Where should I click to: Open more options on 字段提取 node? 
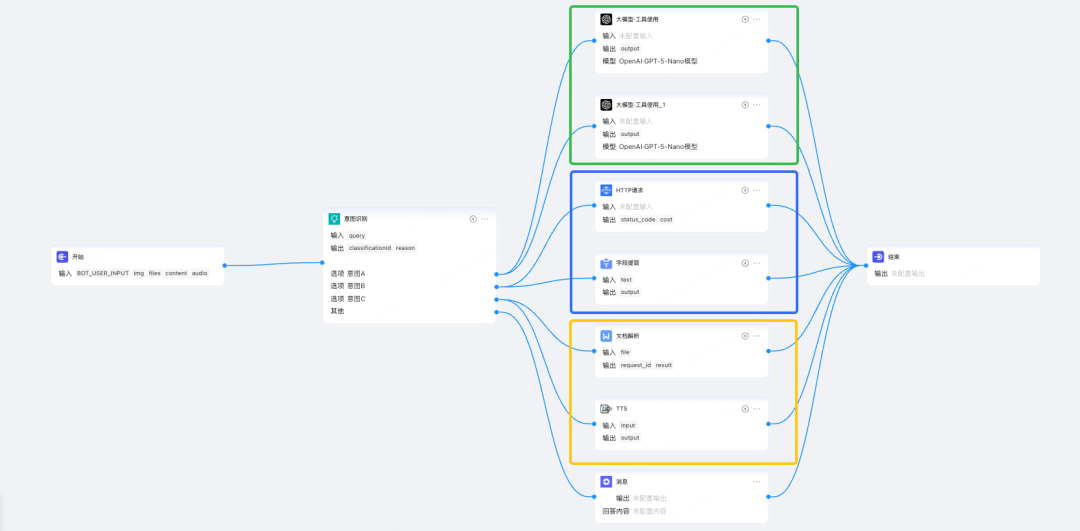click(757, 263)
